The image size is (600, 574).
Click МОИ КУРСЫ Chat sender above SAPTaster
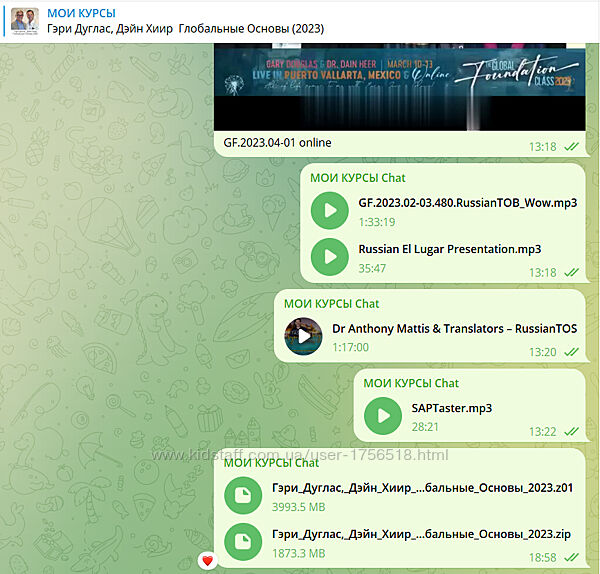(x=411, y=383)
